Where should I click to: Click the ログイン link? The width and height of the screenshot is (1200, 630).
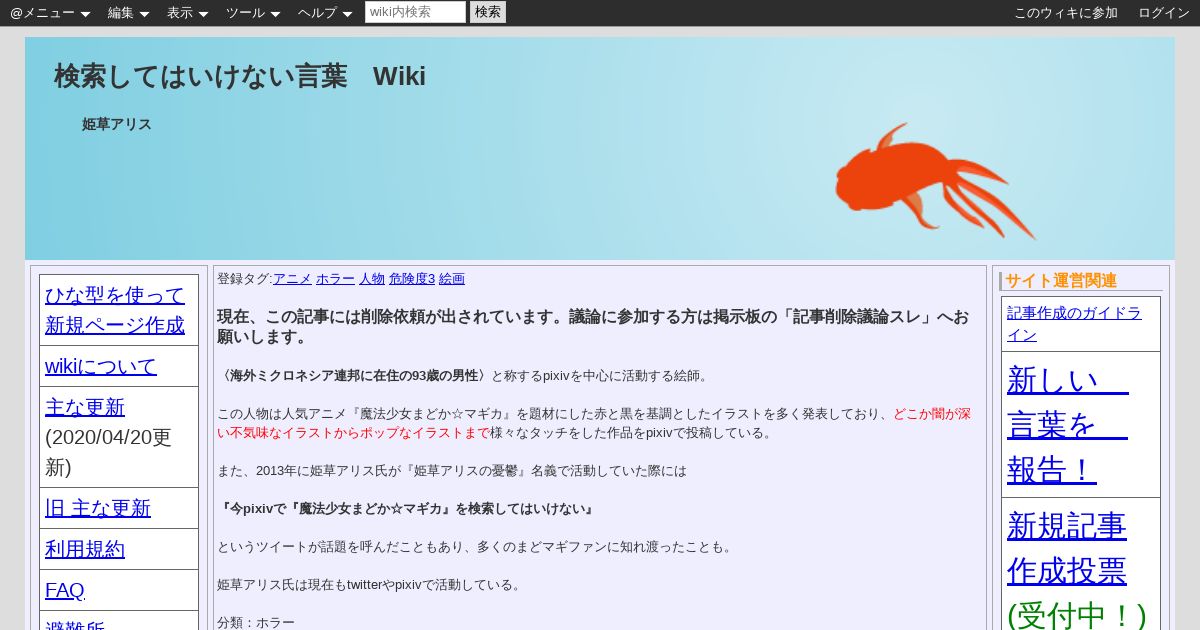click(1164, 13)
